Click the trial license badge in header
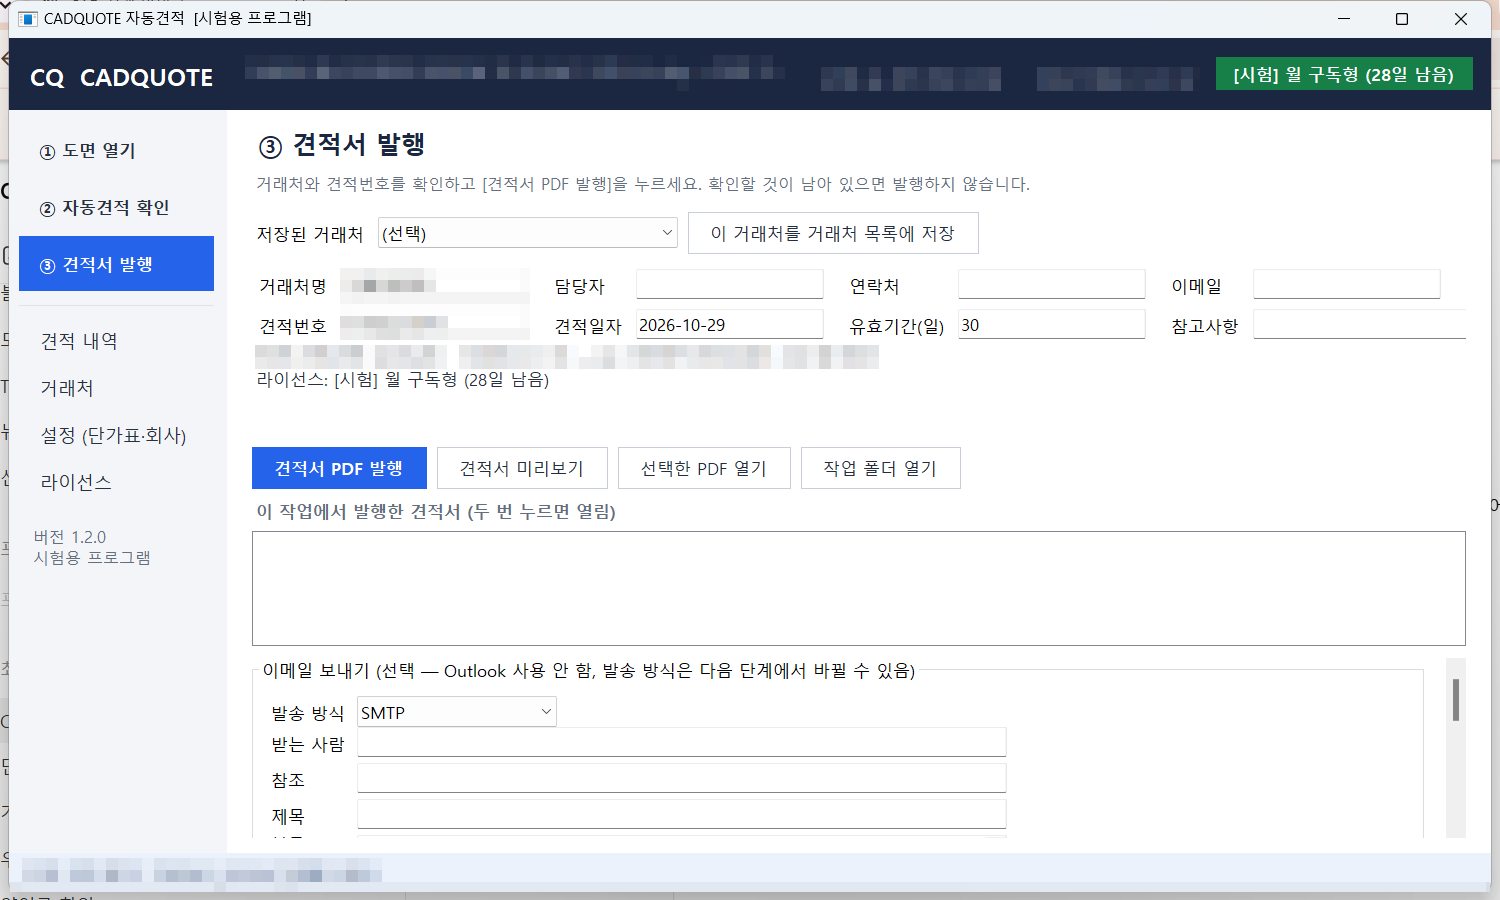Image resolution: width=1500 pixels, height=900 pixels. click(1344, 74)
